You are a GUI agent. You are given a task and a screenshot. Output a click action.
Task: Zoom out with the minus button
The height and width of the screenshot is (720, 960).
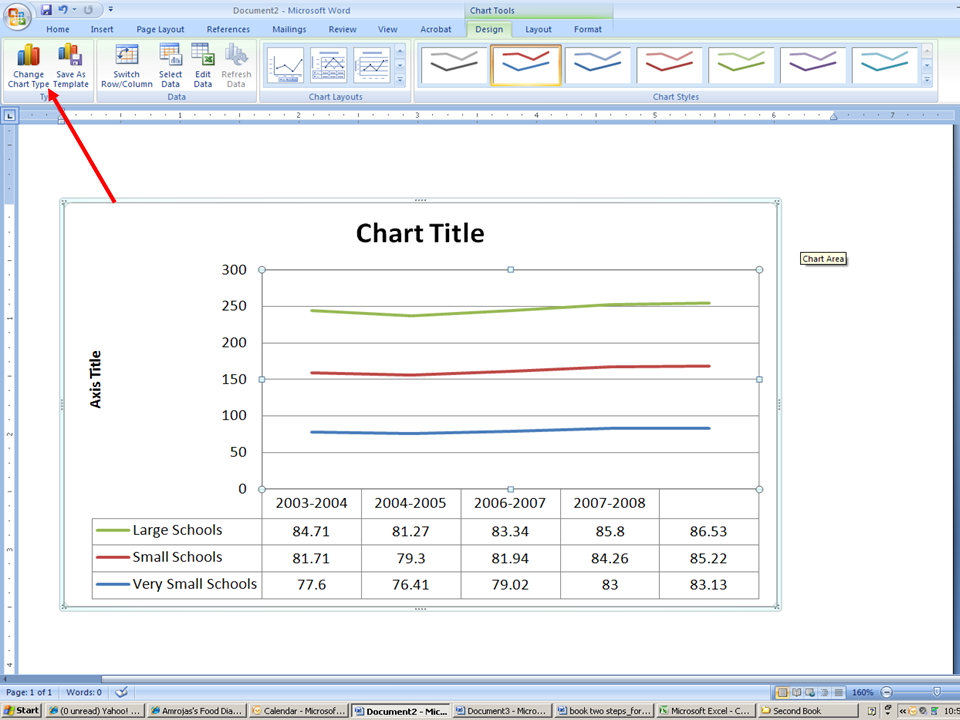887,692
